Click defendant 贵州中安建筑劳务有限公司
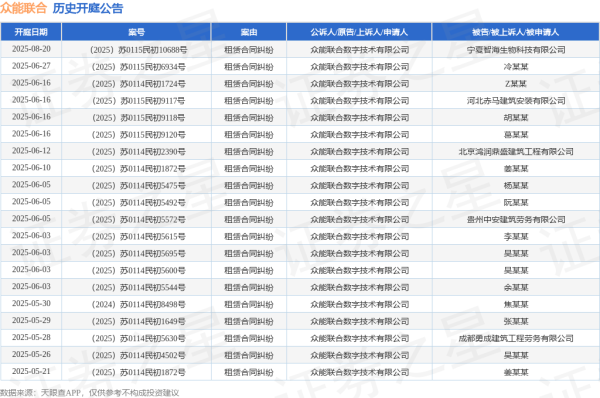The width and height of the screenshot is (600, 398). (516, 220)
